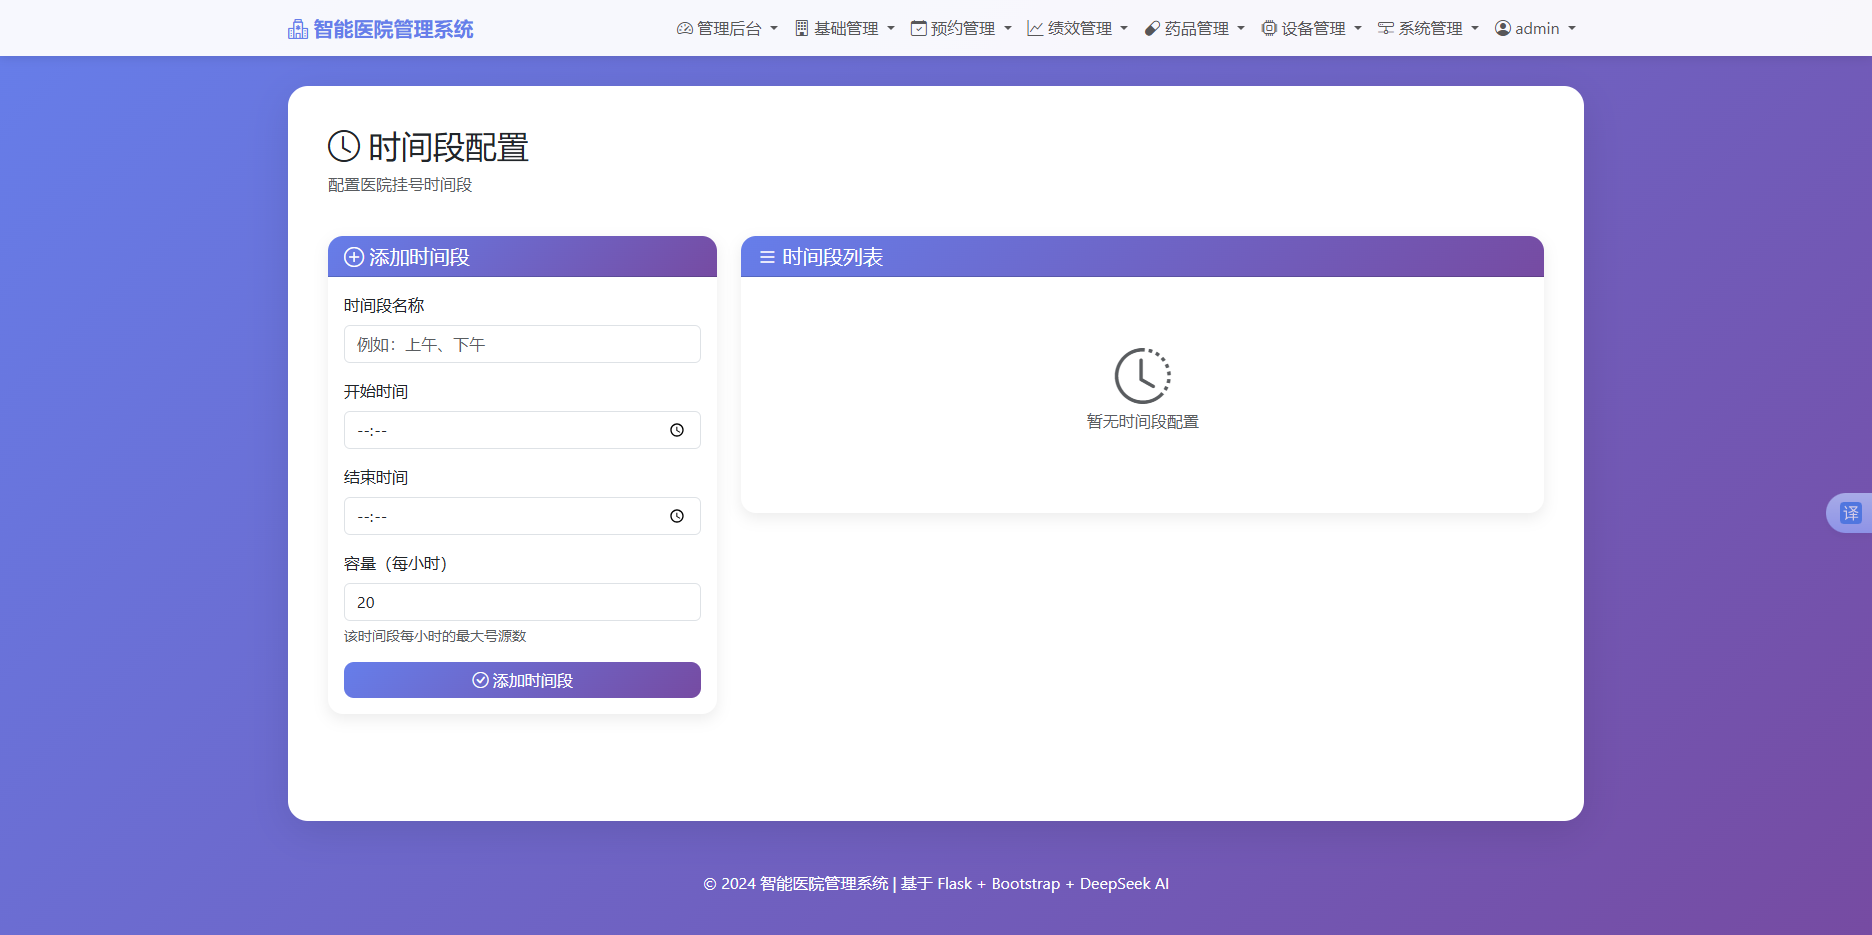Click the 容量（每小时）number input
Viewport: 1872px width, 935px height.
point(522,602)
